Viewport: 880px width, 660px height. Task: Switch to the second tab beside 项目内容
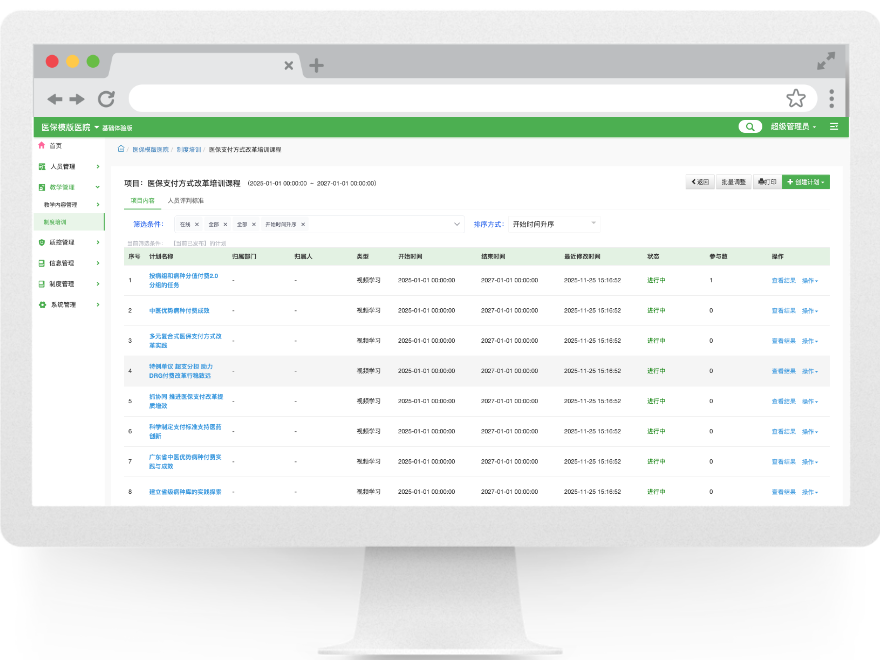point(185,200)
